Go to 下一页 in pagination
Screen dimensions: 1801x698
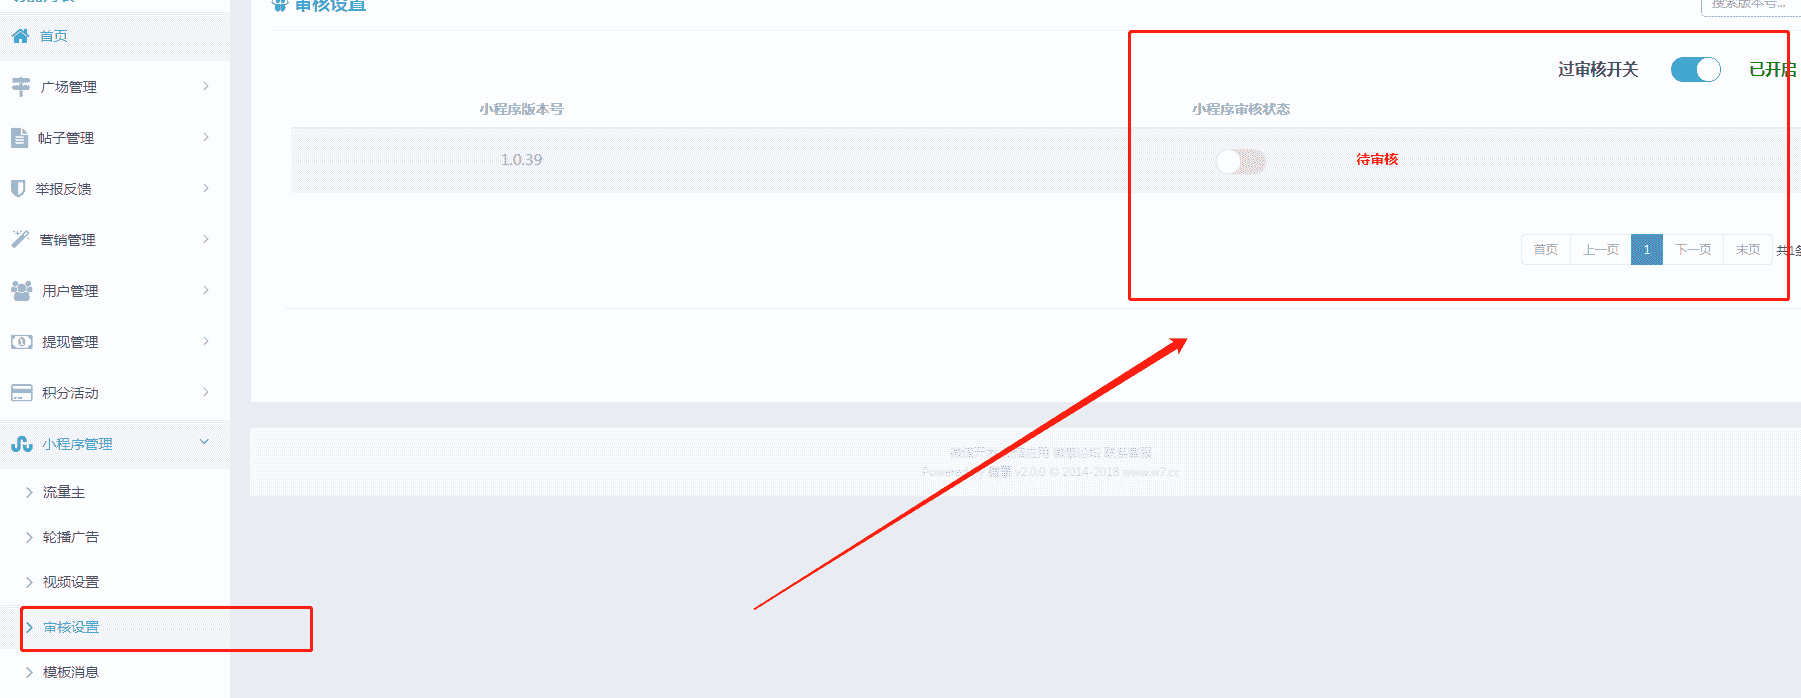pyautogui.click(x=1693, y=249)
